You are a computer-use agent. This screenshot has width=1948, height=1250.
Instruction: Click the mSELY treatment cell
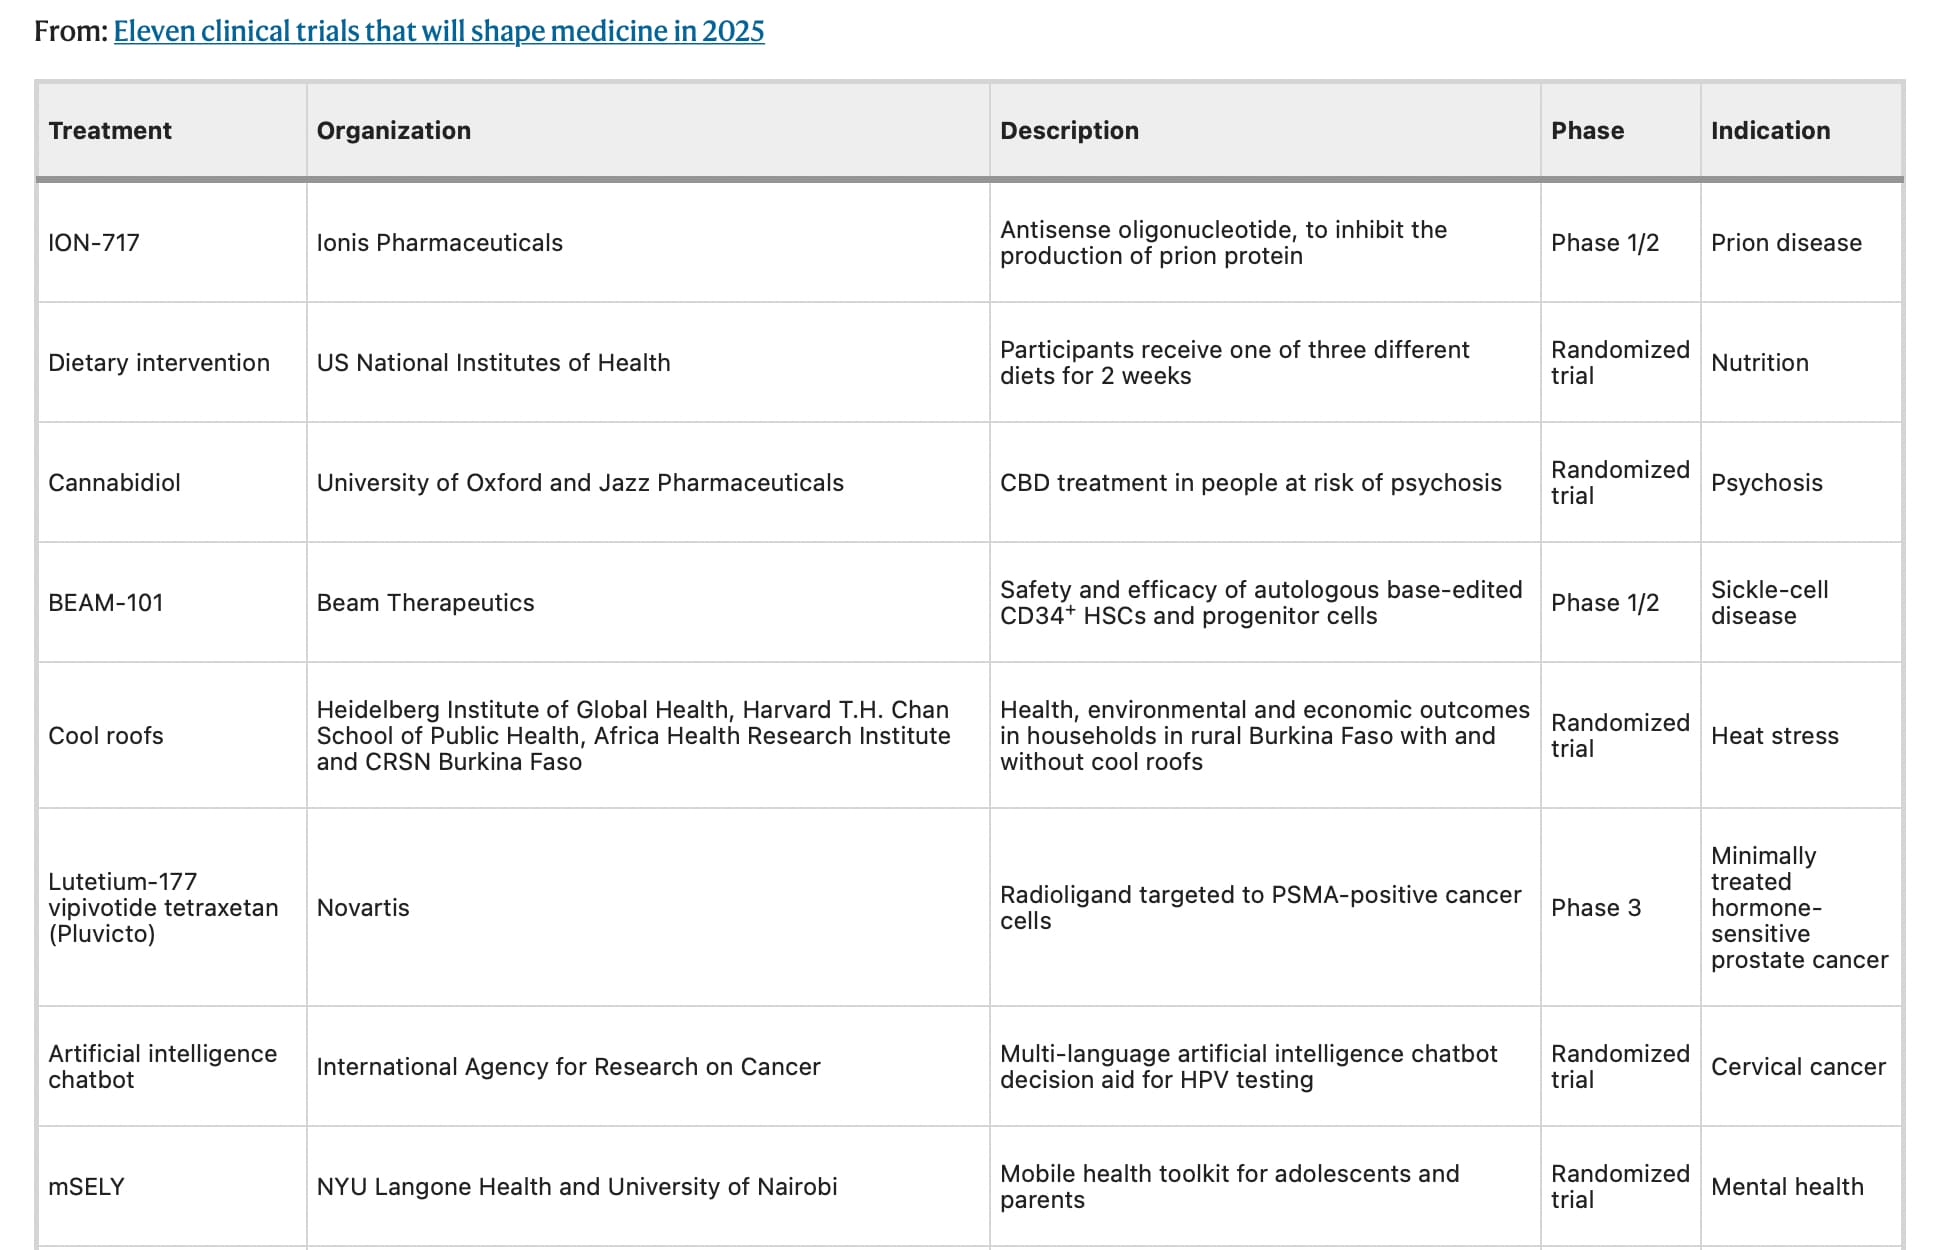(x=172, y=1187)
